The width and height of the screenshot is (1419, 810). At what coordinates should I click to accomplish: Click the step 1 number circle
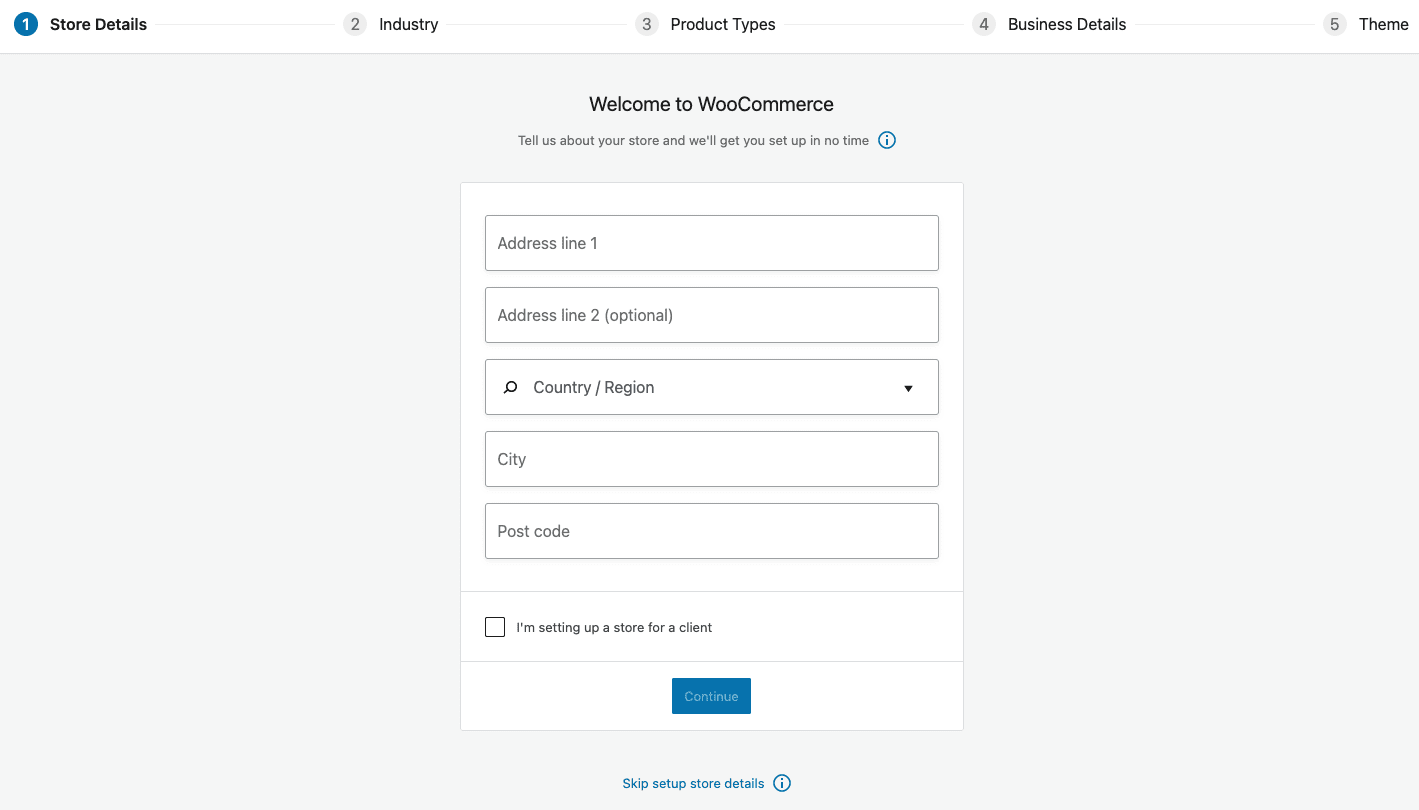click(x=26, y=24)
